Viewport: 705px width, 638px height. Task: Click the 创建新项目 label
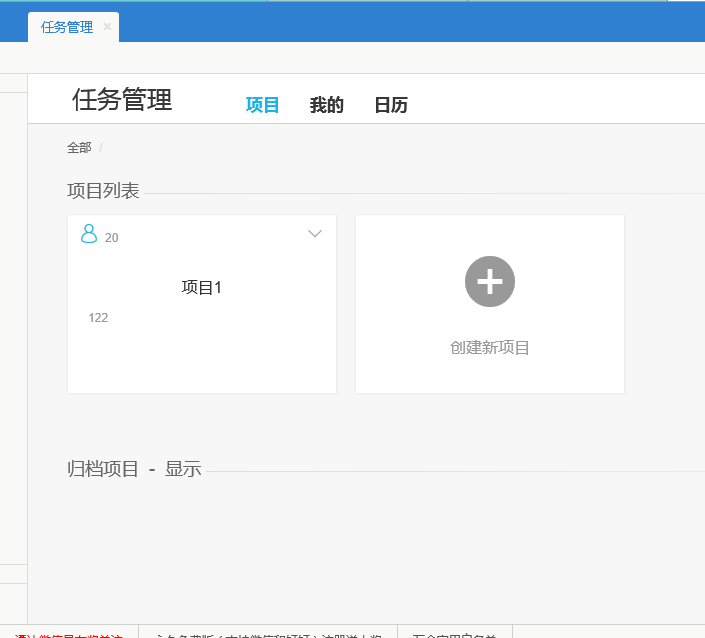[x=490, y=348]
